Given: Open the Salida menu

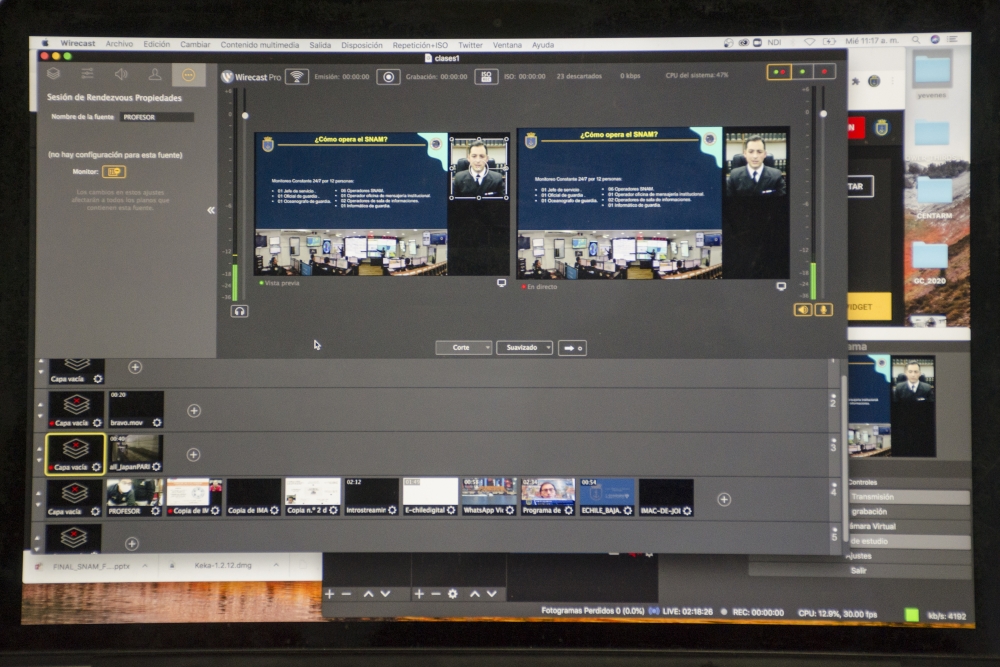Looking at the screenshot, I should pyautogui.click(x=320, y=45).
